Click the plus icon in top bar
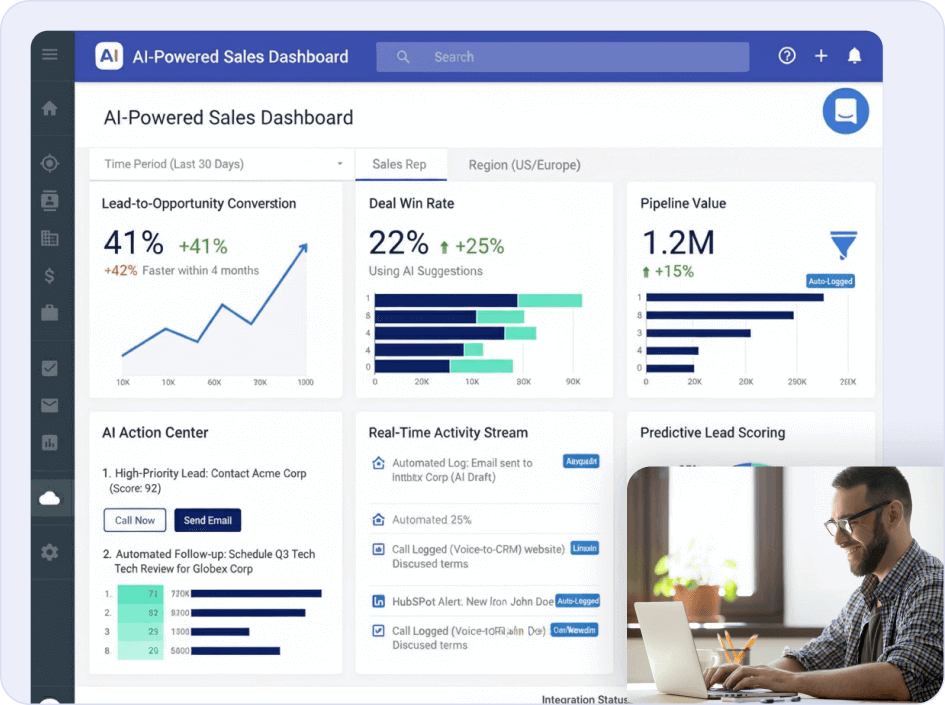Image resolution: width=945 pixels, height=705 pixels. click(x=821, y=56)
